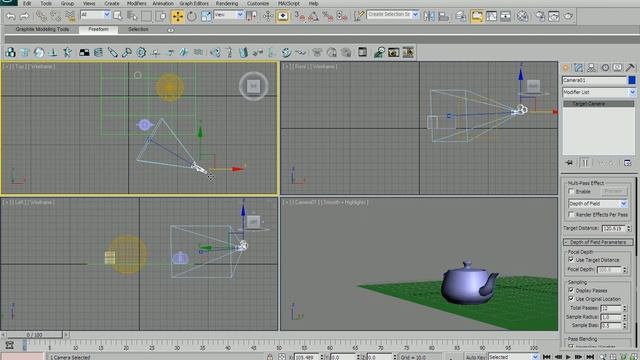
Task: Open the Edit menu
Action: pos(27,3)
